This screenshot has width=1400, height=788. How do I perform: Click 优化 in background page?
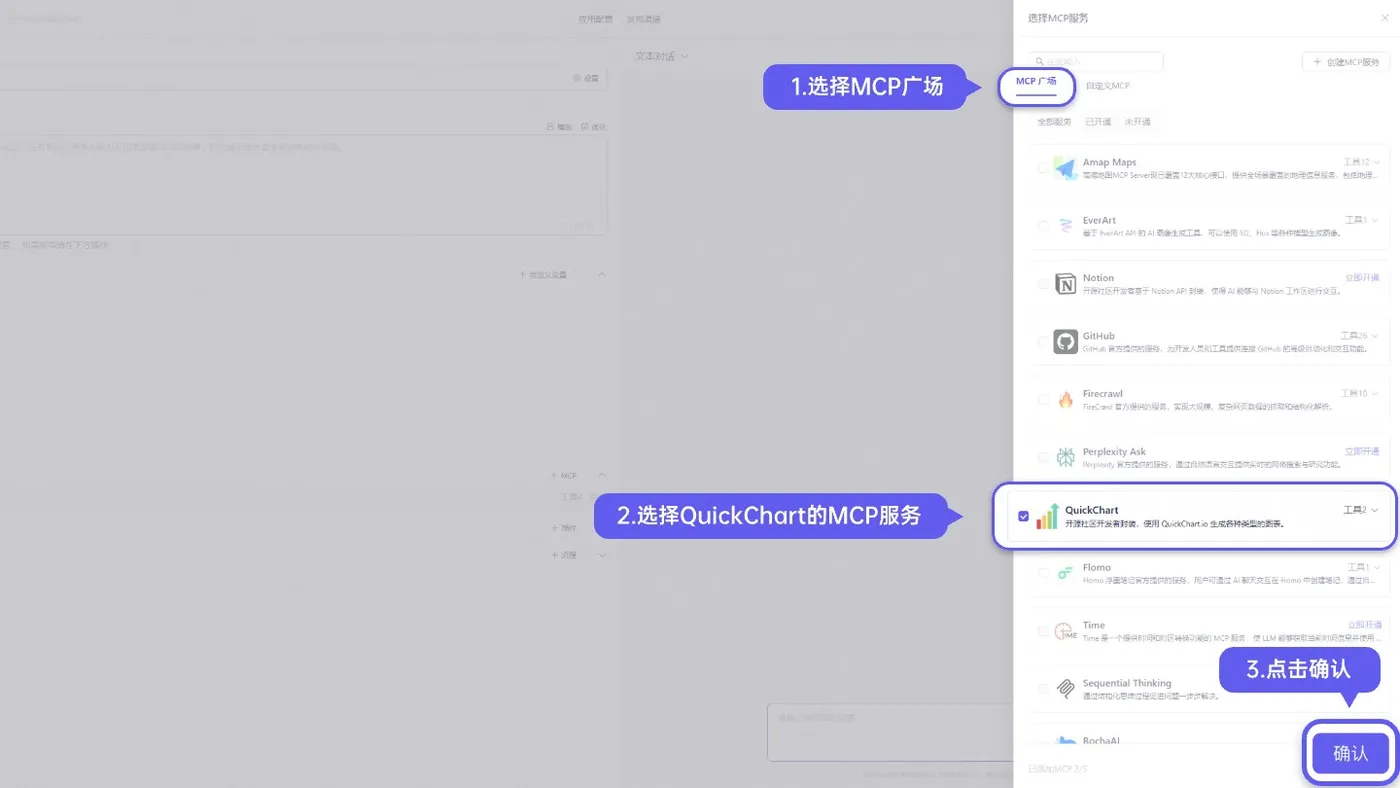594,127
